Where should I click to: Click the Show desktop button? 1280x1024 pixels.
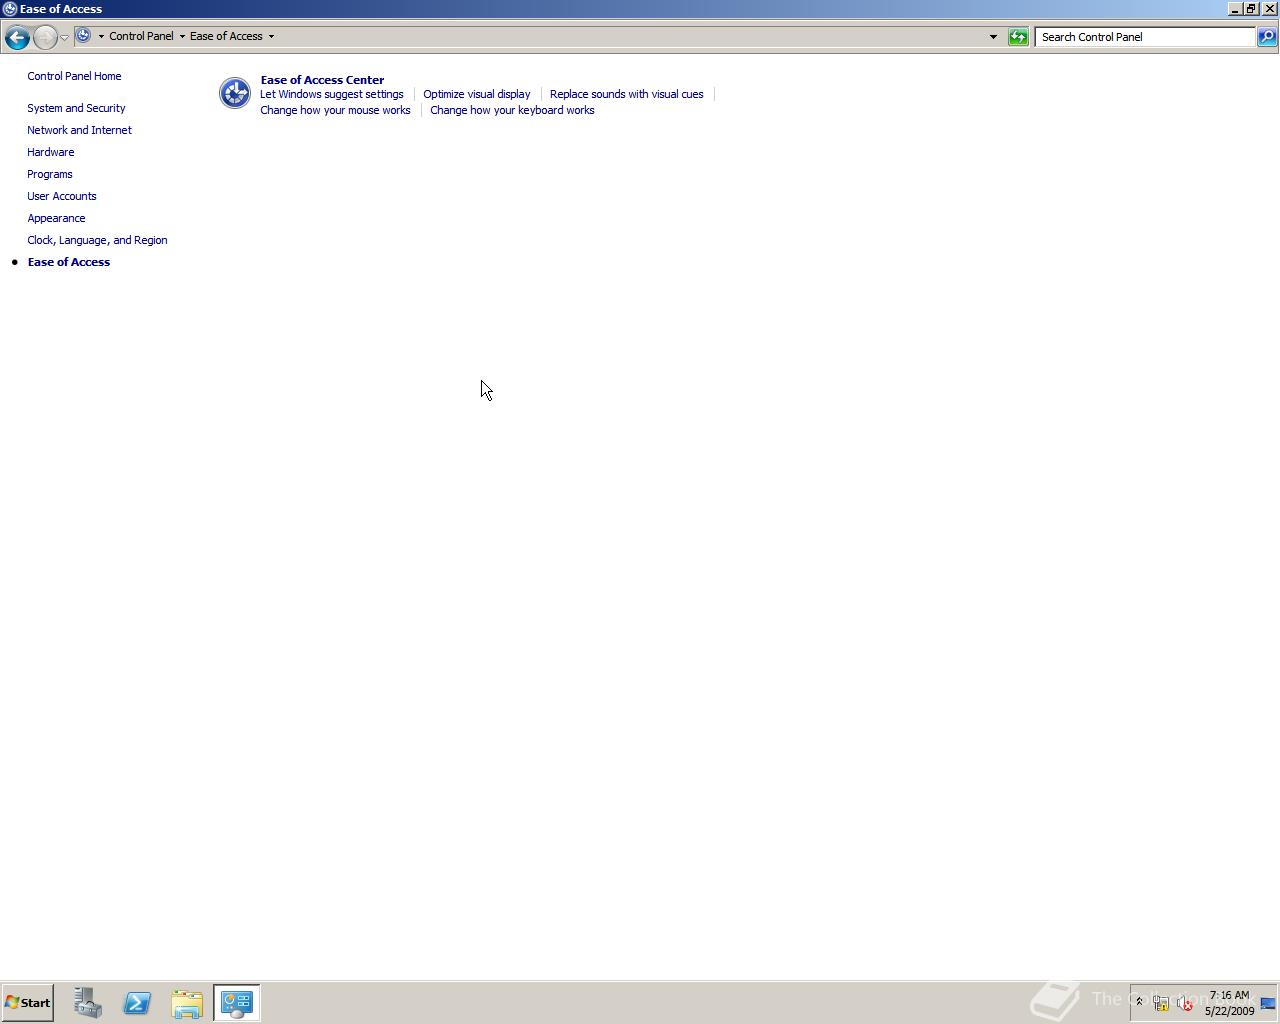(1268, 1003)
